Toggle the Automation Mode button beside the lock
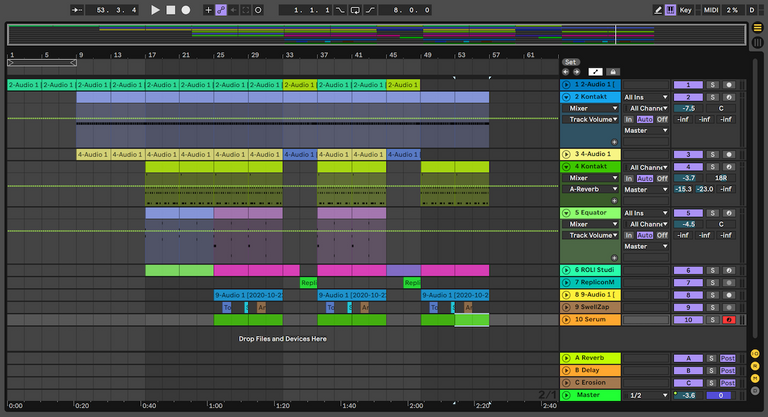The image size is (768, 417). (x=595, y=72)
